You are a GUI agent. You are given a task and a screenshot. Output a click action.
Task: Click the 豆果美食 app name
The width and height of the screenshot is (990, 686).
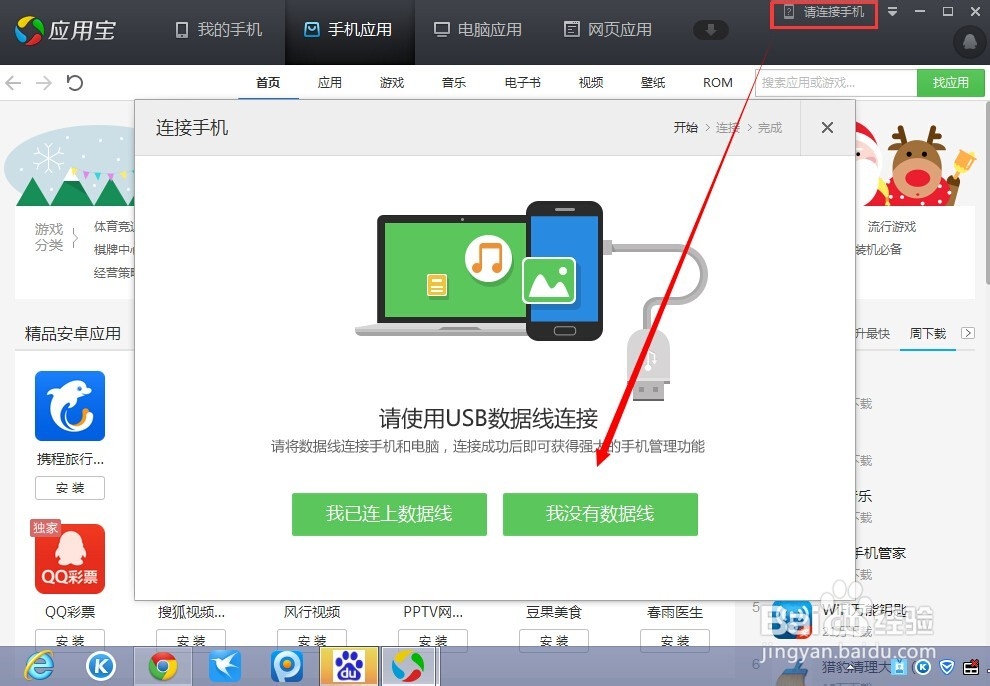(554, 612)
